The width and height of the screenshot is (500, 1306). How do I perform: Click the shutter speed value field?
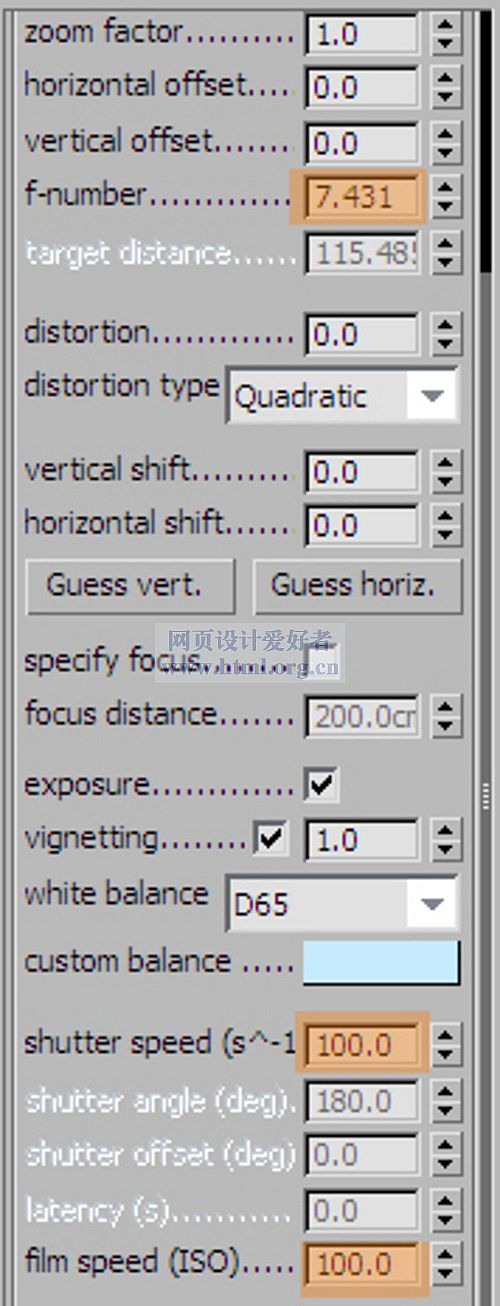[363, 1045]
